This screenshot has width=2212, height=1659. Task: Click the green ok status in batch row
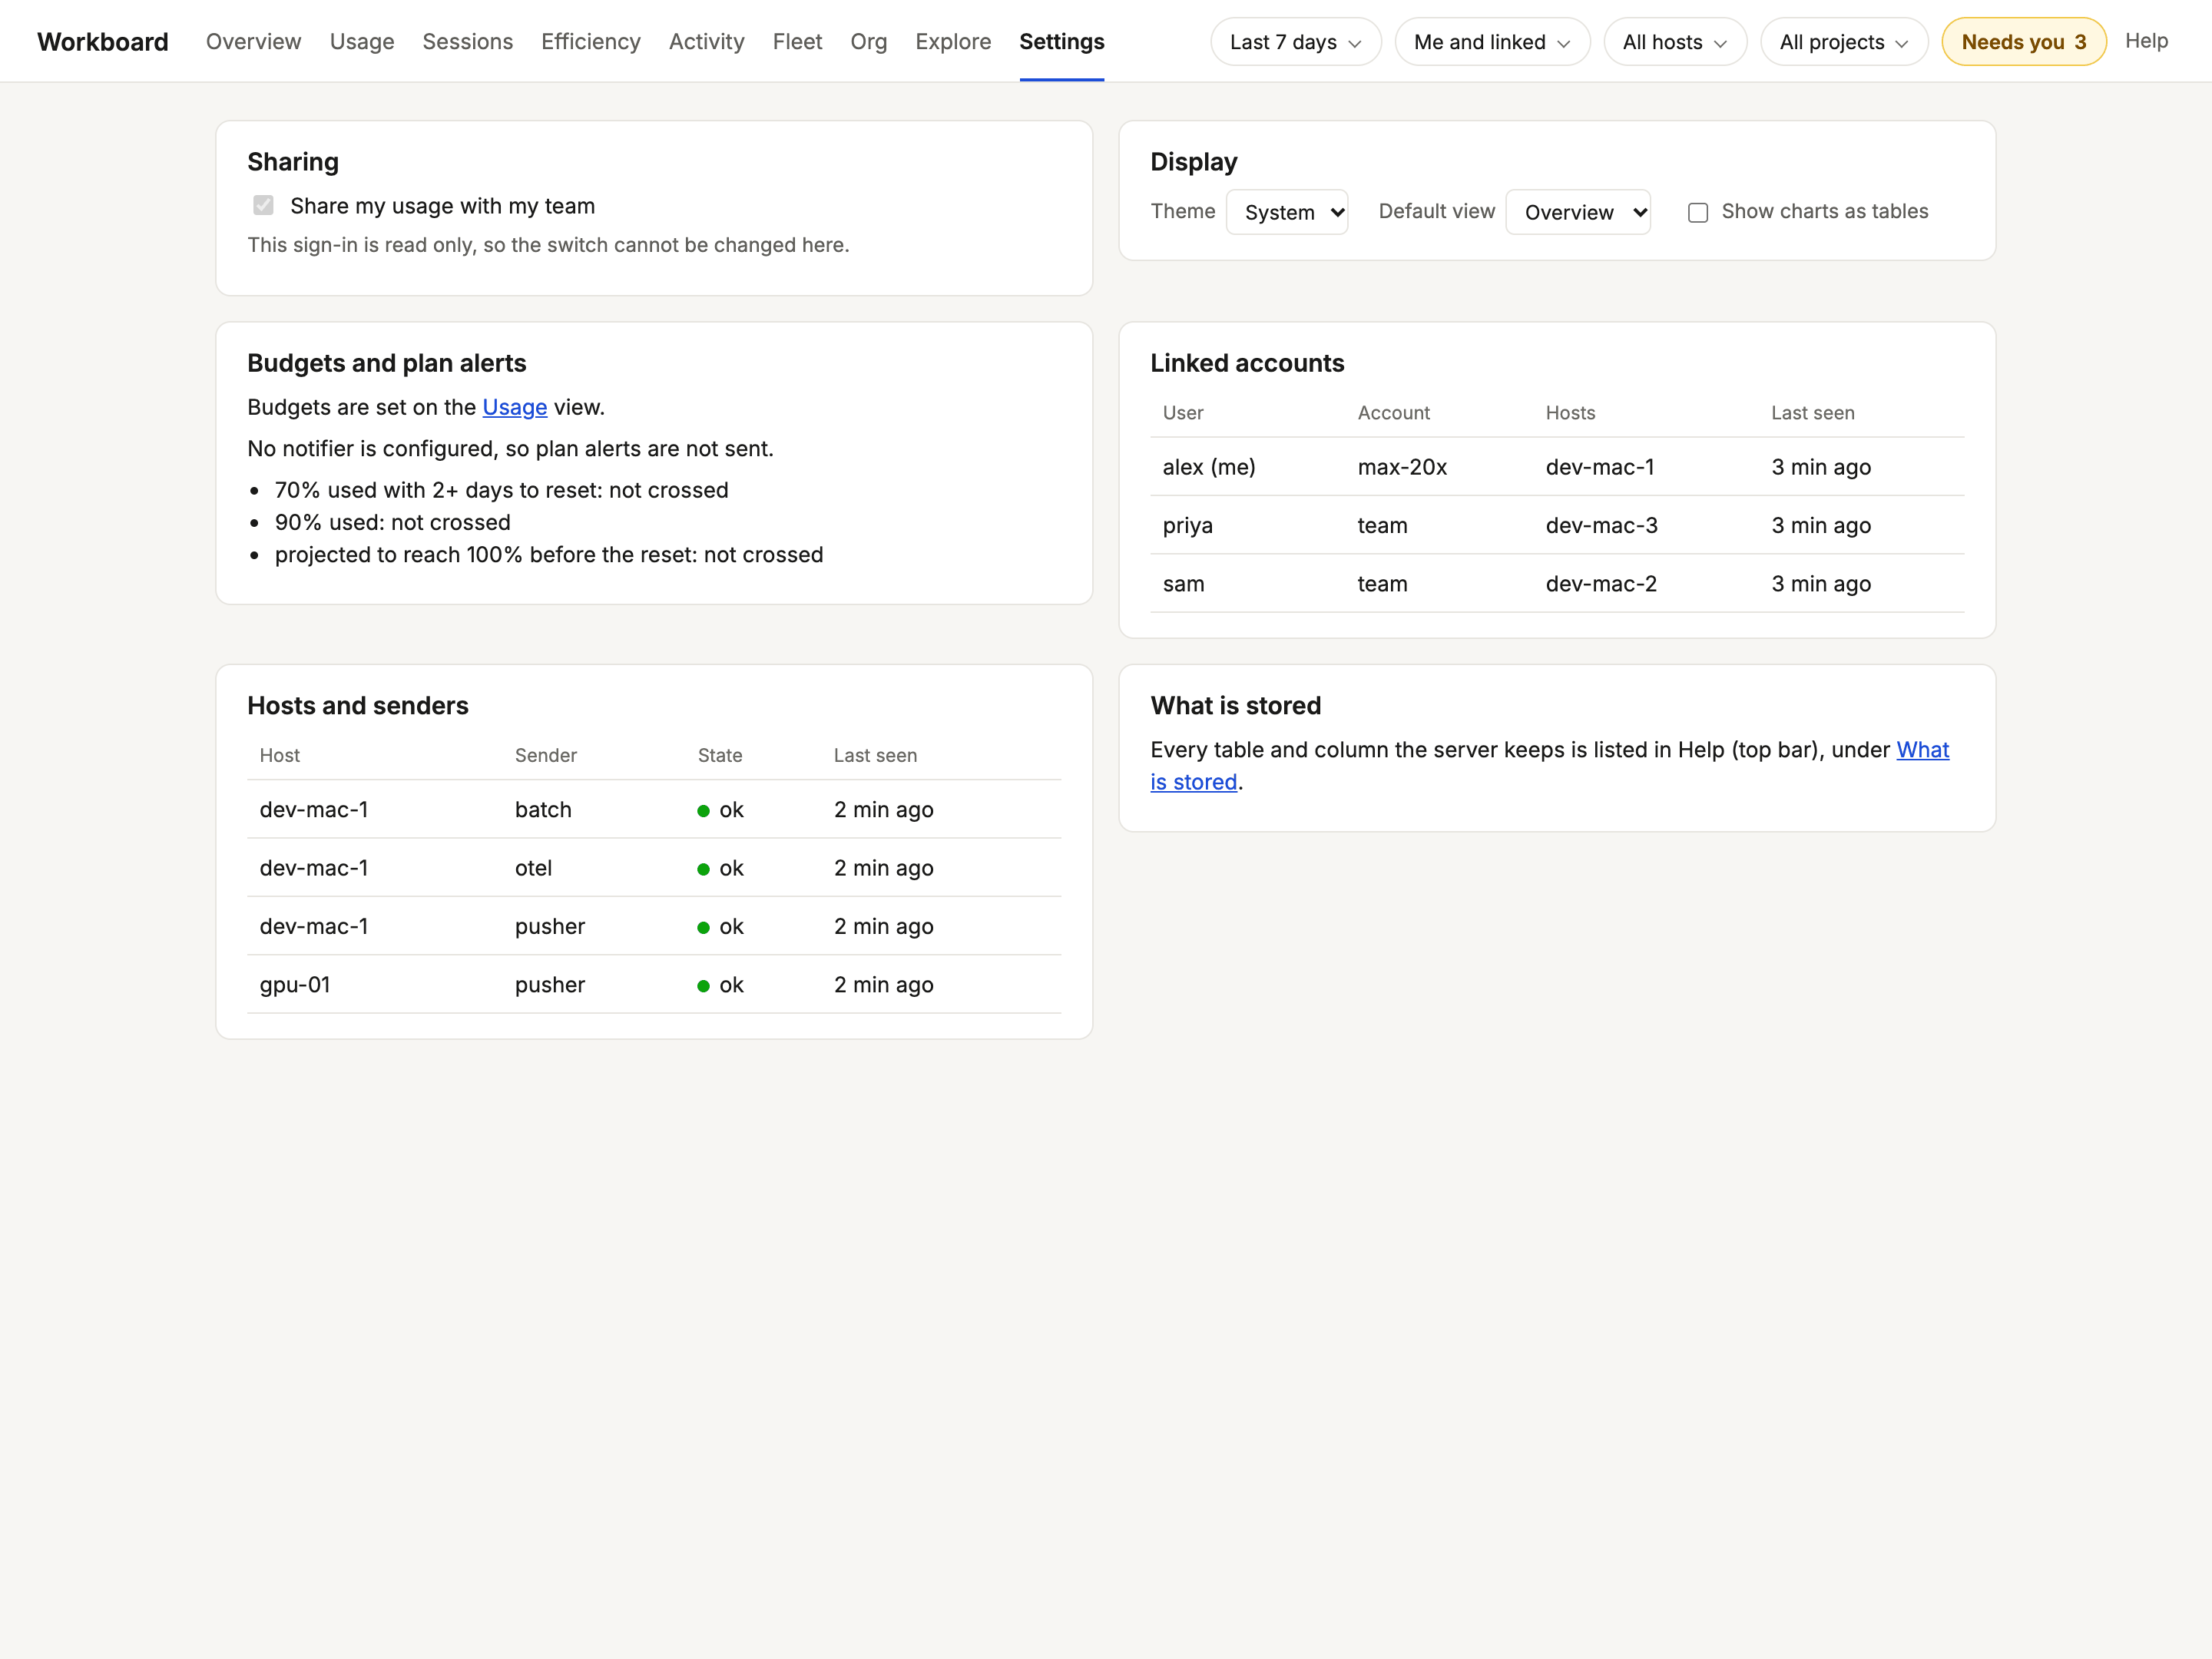pos(721,810)
